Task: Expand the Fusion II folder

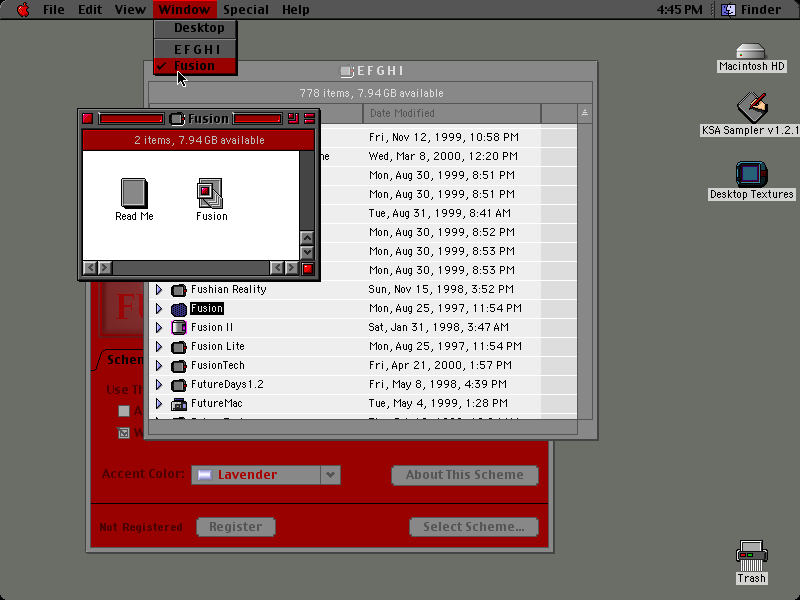Action: pyautogui.click(x=159, y=328)
